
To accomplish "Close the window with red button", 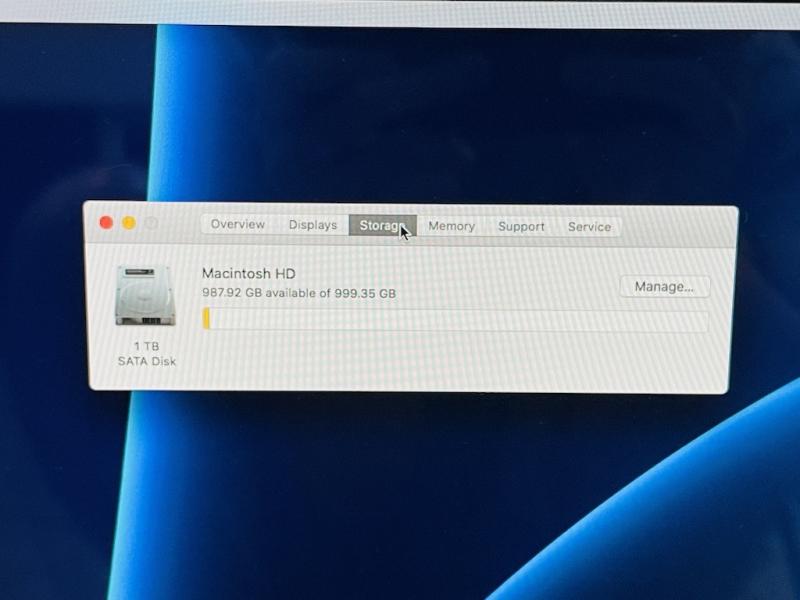I will click(106, 222).
